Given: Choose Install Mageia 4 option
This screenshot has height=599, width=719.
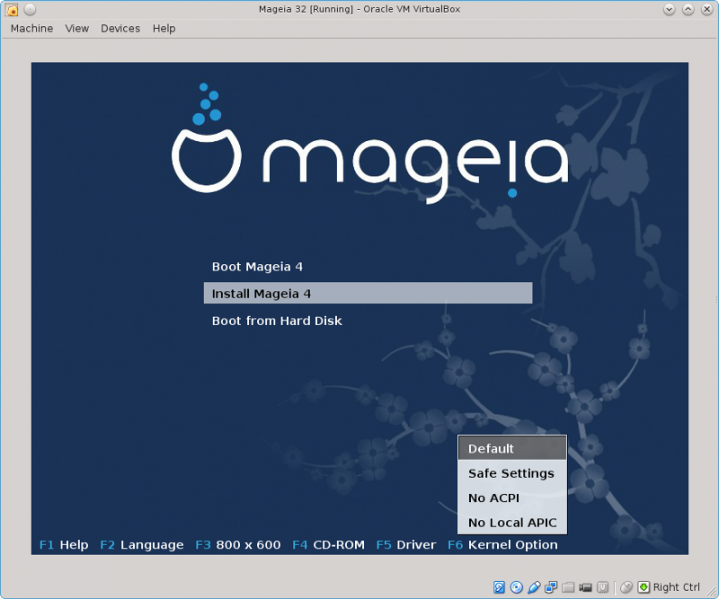Looking at the screenshot, I should click(x=368, y=293).
